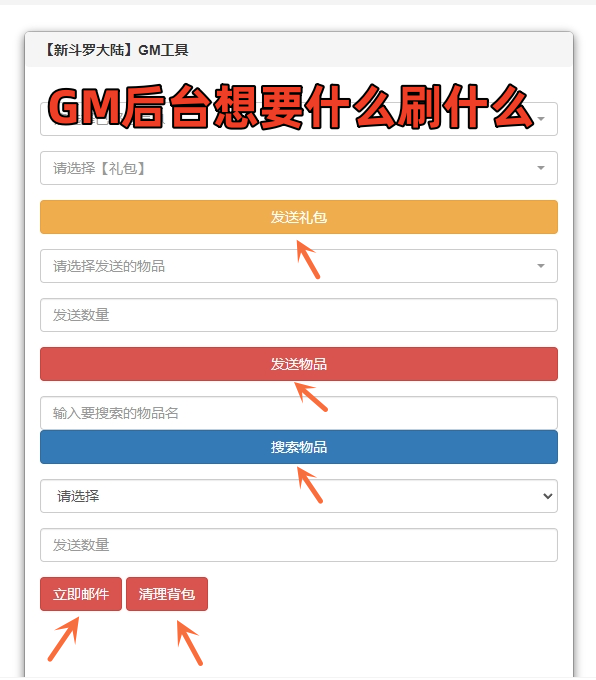The image size is (596, 680).
Task: Open the topmost dropdown hidden under the banner
Action: coord(298,119)
